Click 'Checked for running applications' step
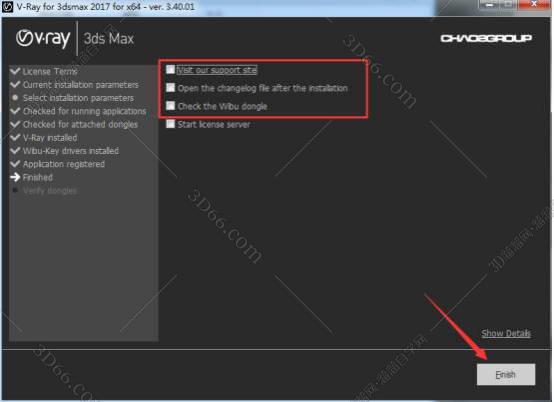Screen dimensions: 554x402 (84, 111)
